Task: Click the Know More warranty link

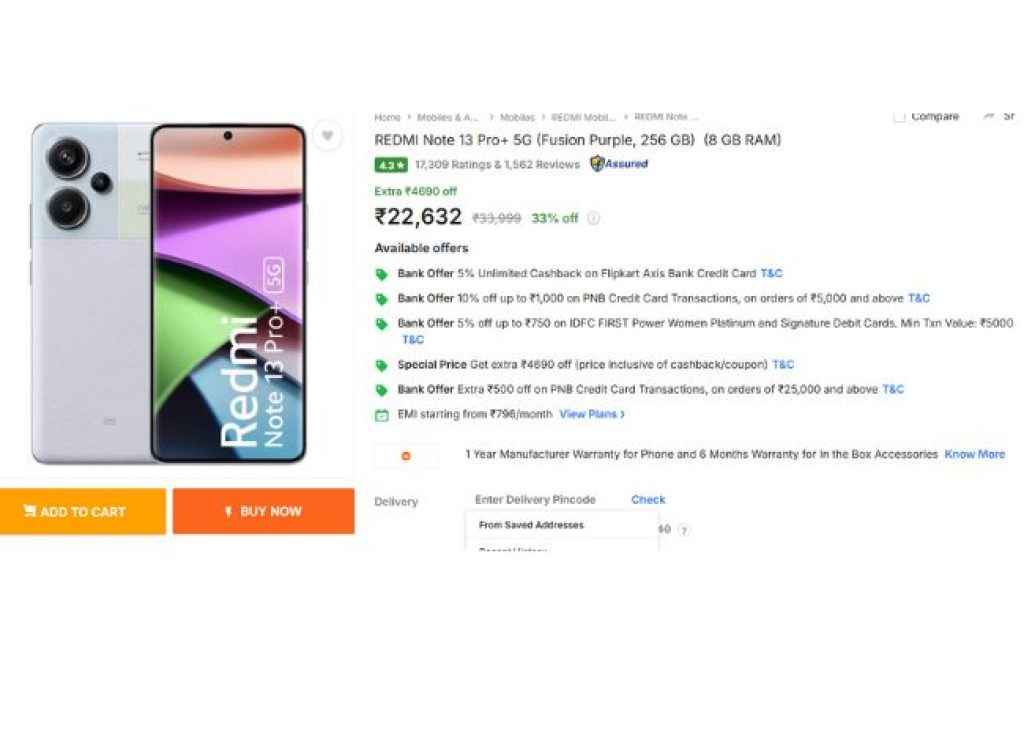Action: pyautogui.click(x=974, y=454)
